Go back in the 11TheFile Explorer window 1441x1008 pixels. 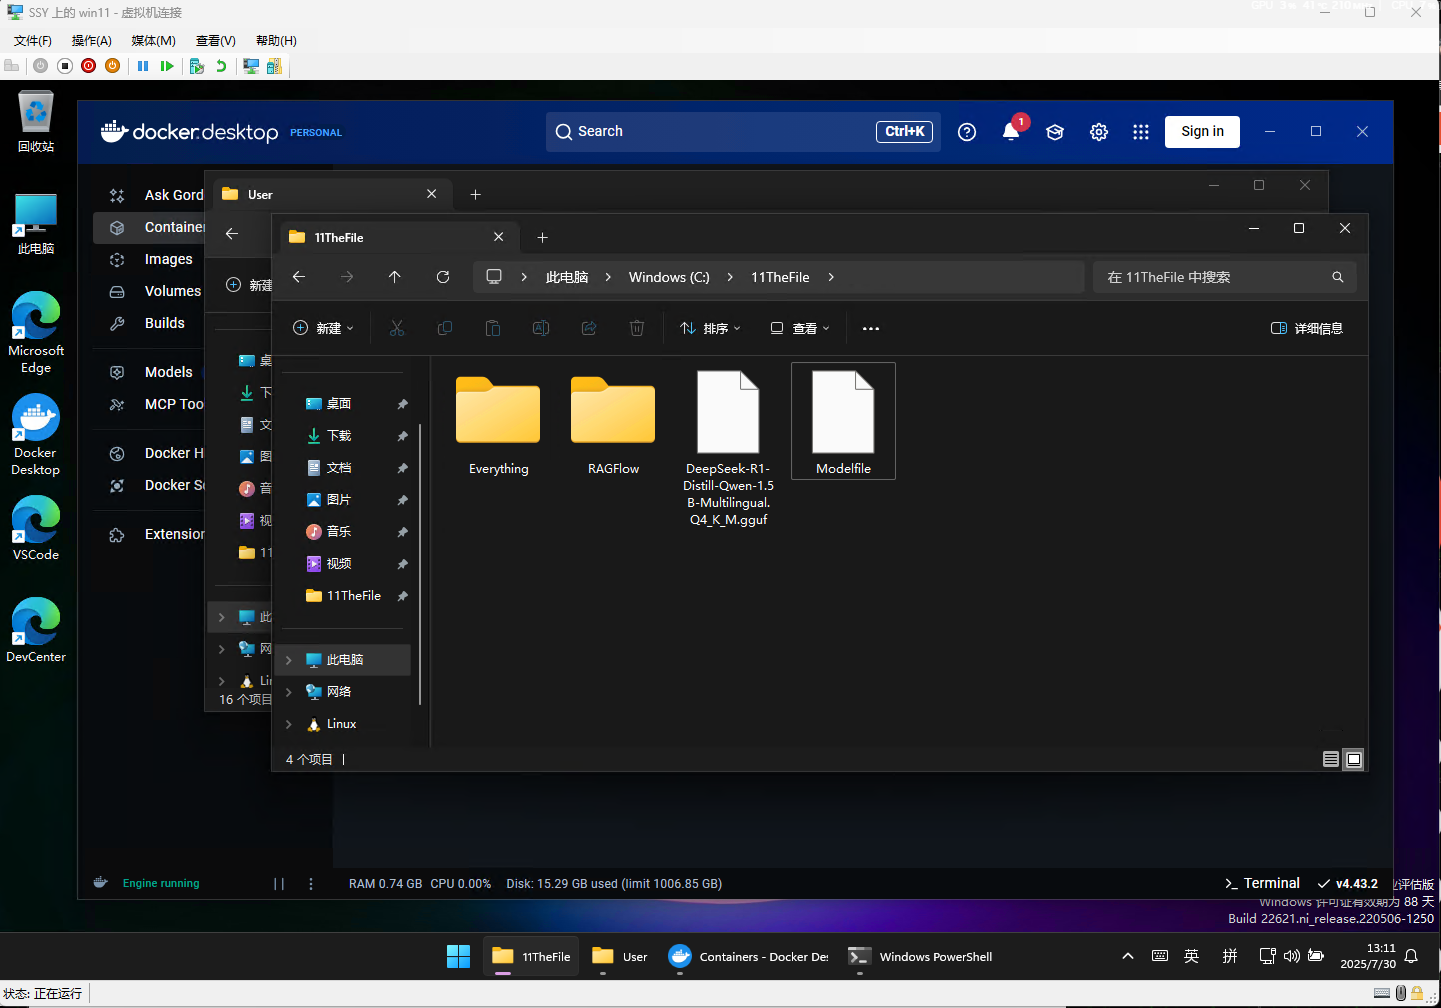(x=299, y=277)
